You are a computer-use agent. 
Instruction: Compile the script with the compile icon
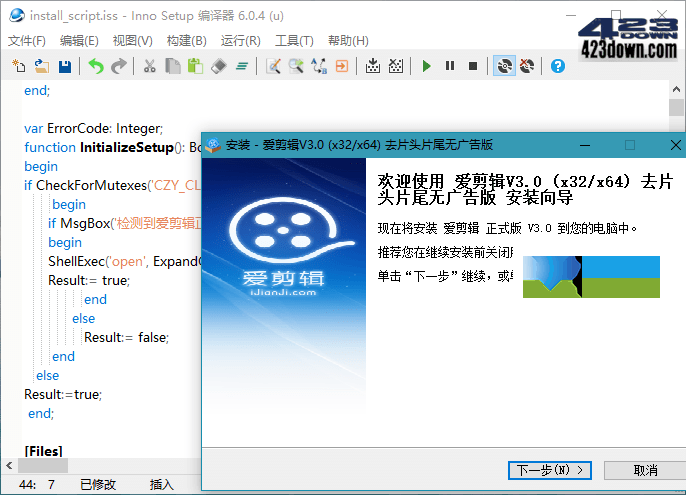pos(373,66)
